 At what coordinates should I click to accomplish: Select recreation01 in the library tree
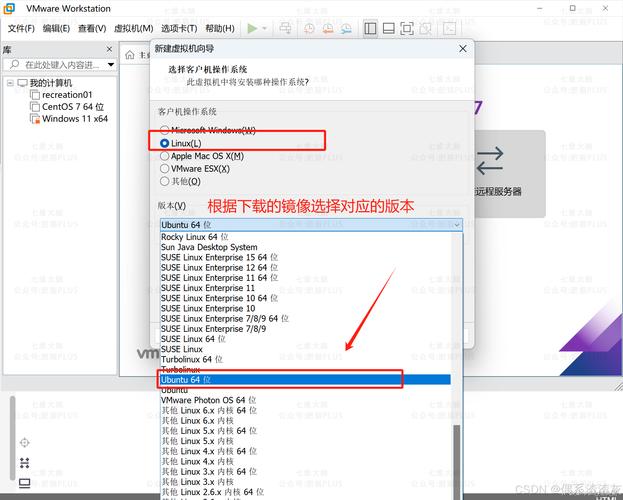tap(67, 95)
